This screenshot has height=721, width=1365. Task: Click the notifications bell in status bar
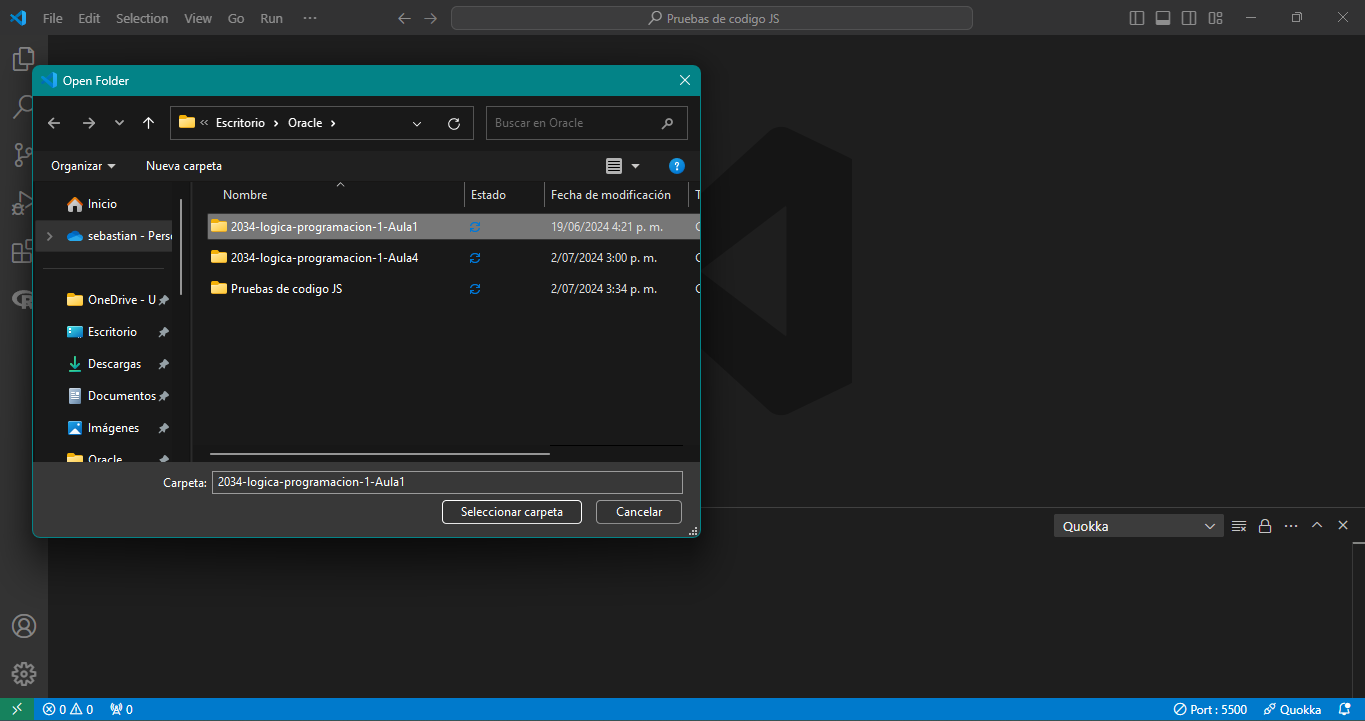tap(1345, 709)
